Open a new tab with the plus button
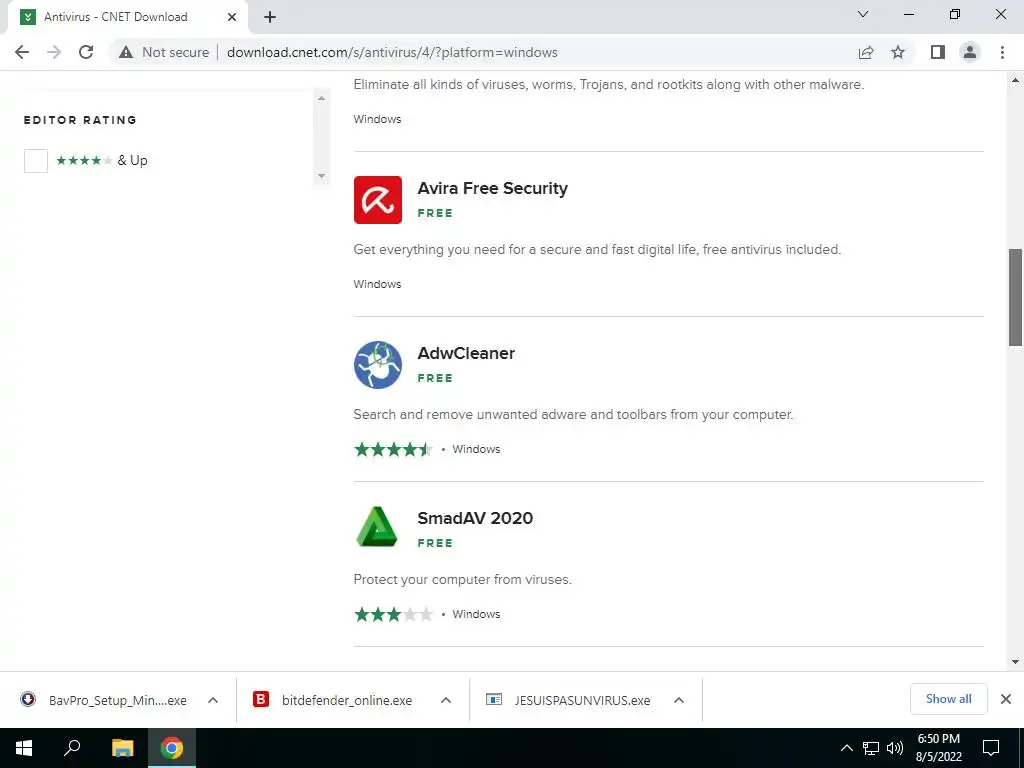Image resolution: width=1024 pixels, height=768 pixels. point(270,17)
